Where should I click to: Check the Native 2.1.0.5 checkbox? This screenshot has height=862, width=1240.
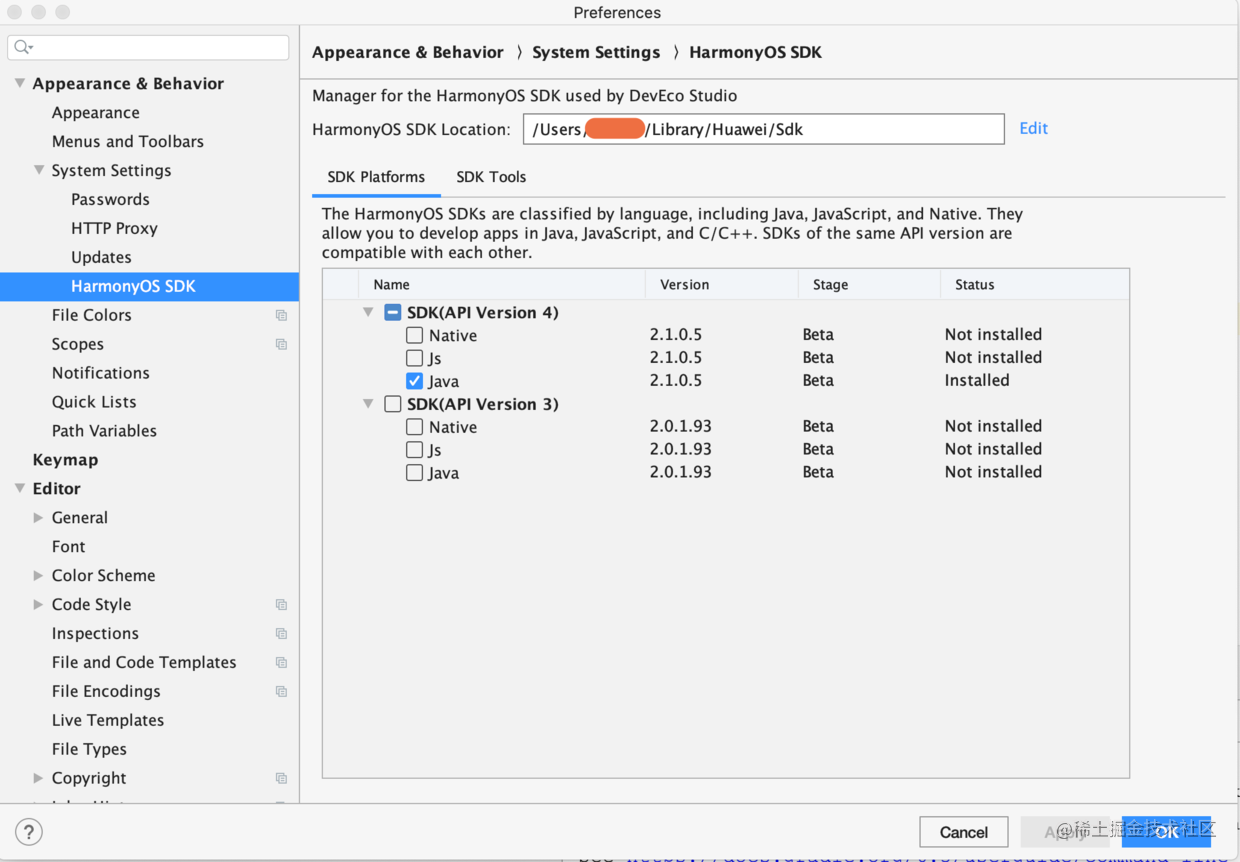[415, 335]
